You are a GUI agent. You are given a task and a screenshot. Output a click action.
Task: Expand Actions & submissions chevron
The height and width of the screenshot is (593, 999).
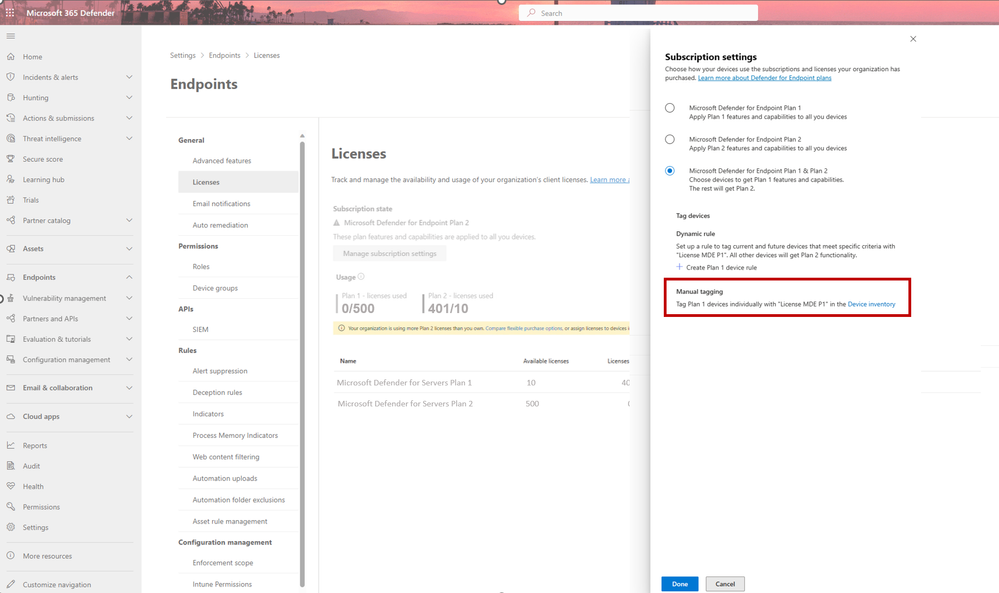coord(129,118)
